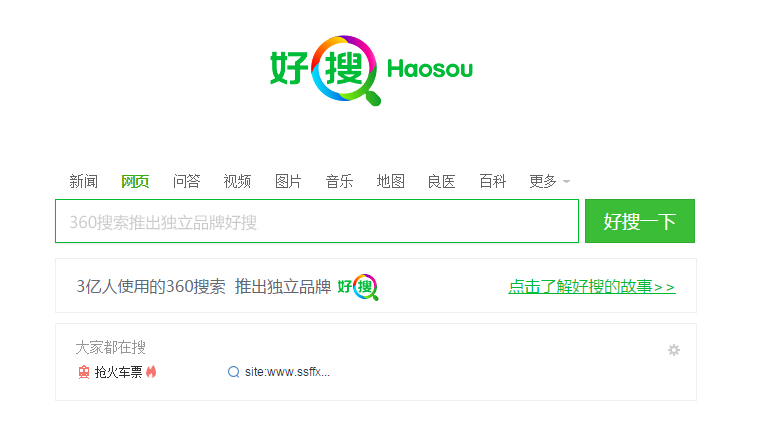Go to the 图片 tab
This screenshot has height=426, width=757.
[x=288, y=182]
